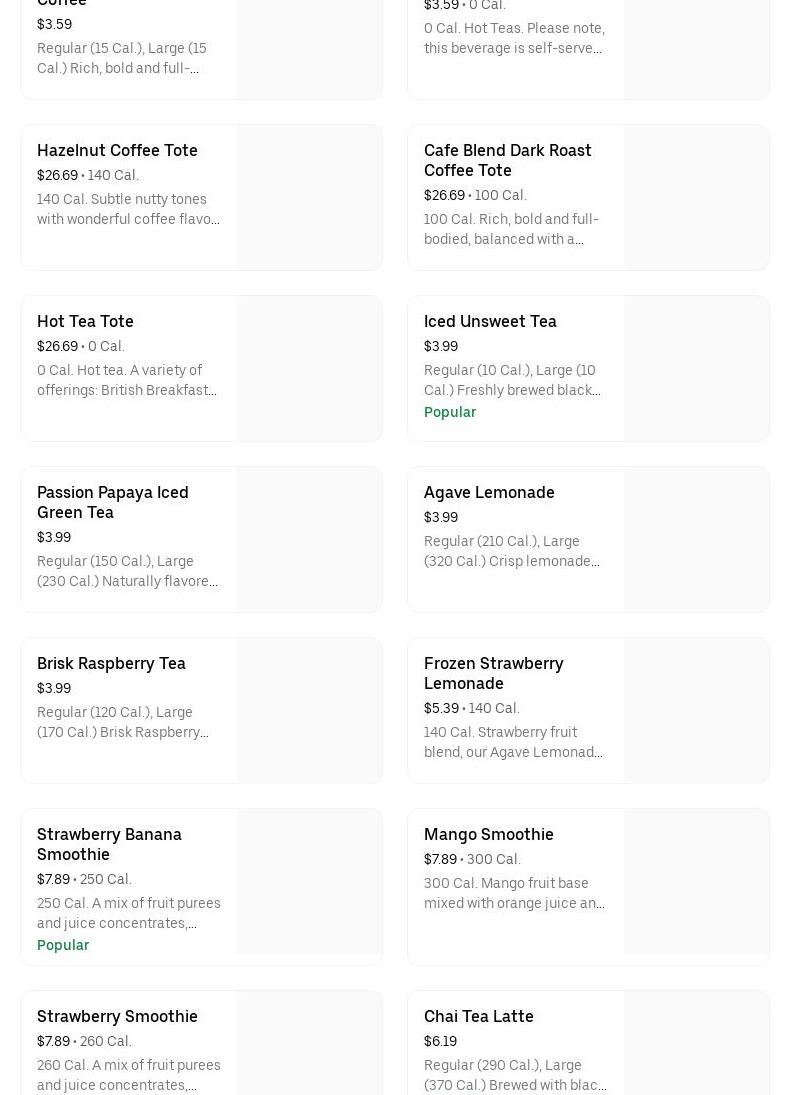Select the Agave Lemonade title
This screenshot has height=1095, width=804.
coord(489,492)
